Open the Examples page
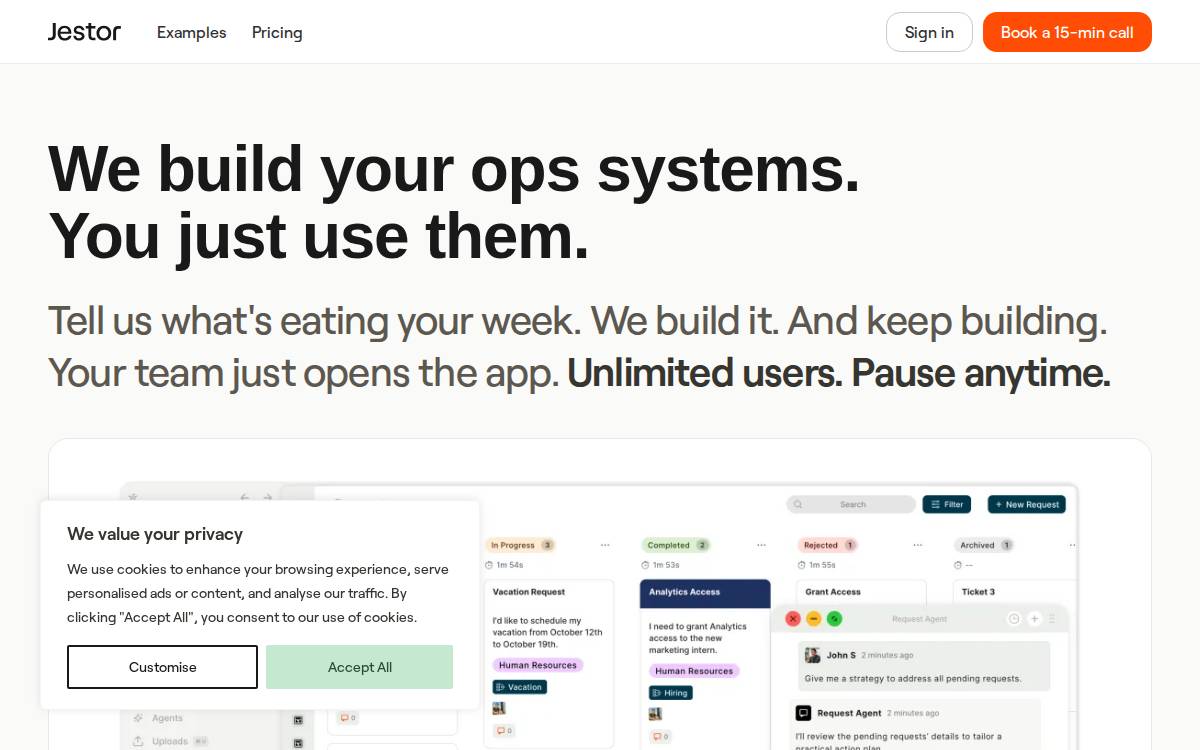The height and width of the screenshot is (750, 1200). (x=192, y=32)
